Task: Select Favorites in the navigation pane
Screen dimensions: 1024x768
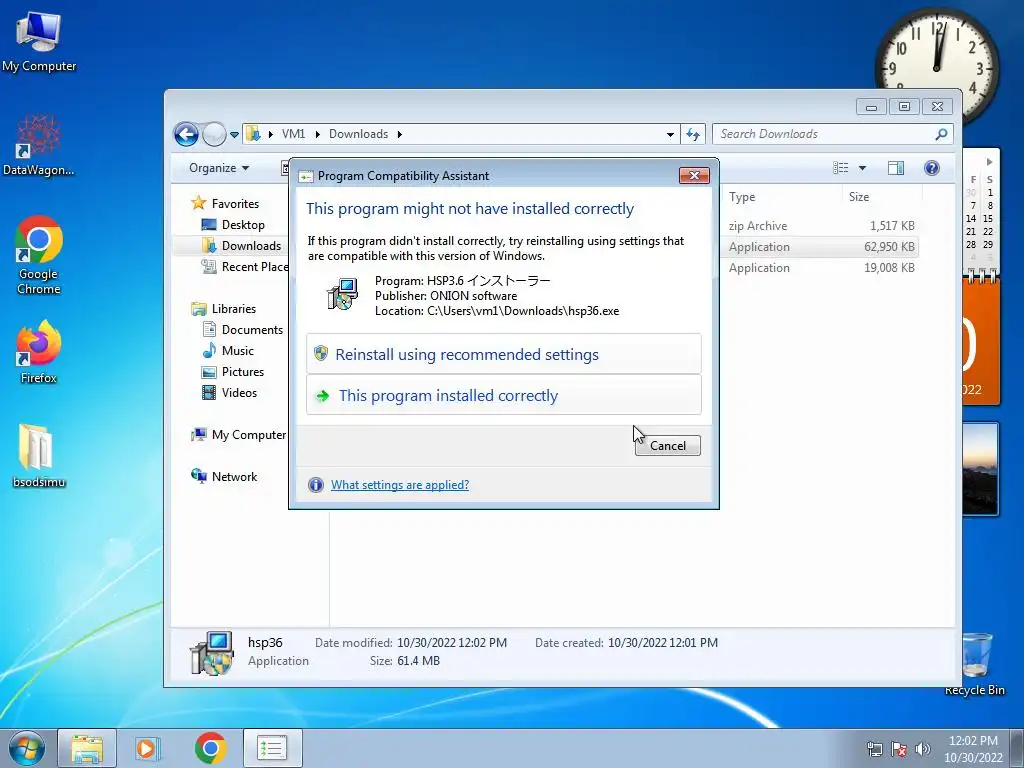Action: click(x=235, y=204)
